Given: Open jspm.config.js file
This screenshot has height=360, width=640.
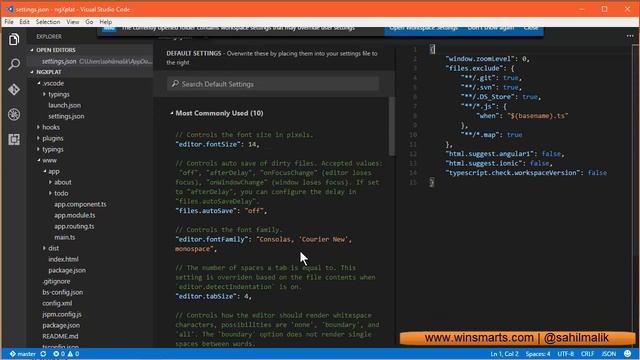Looking at the screenshot, I should pyautogui.click(x=62, y=315).
